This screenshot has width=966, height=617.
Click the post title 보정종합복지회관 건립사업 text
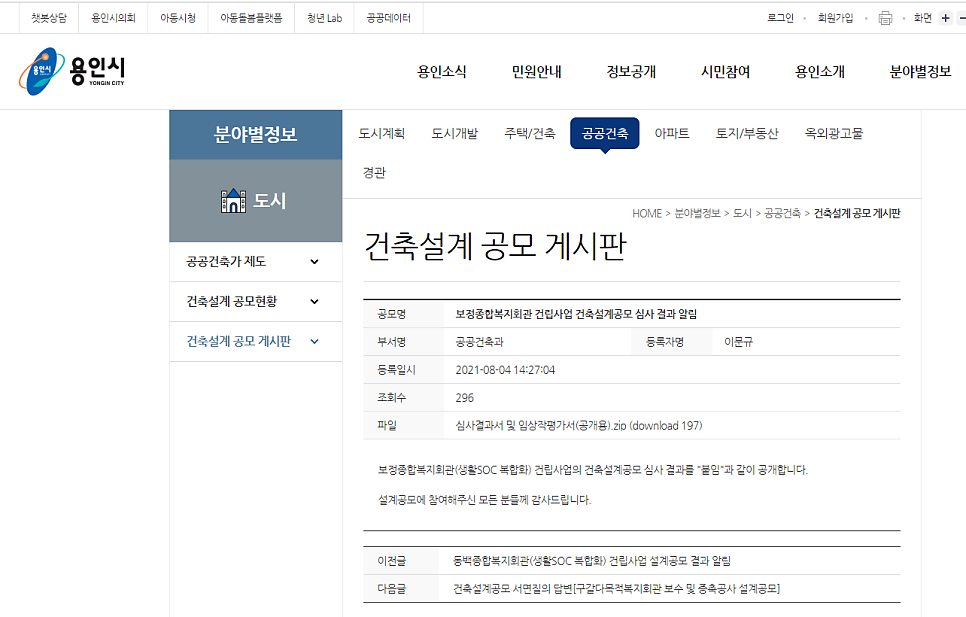pyautogui.click(x=576, y=314)
